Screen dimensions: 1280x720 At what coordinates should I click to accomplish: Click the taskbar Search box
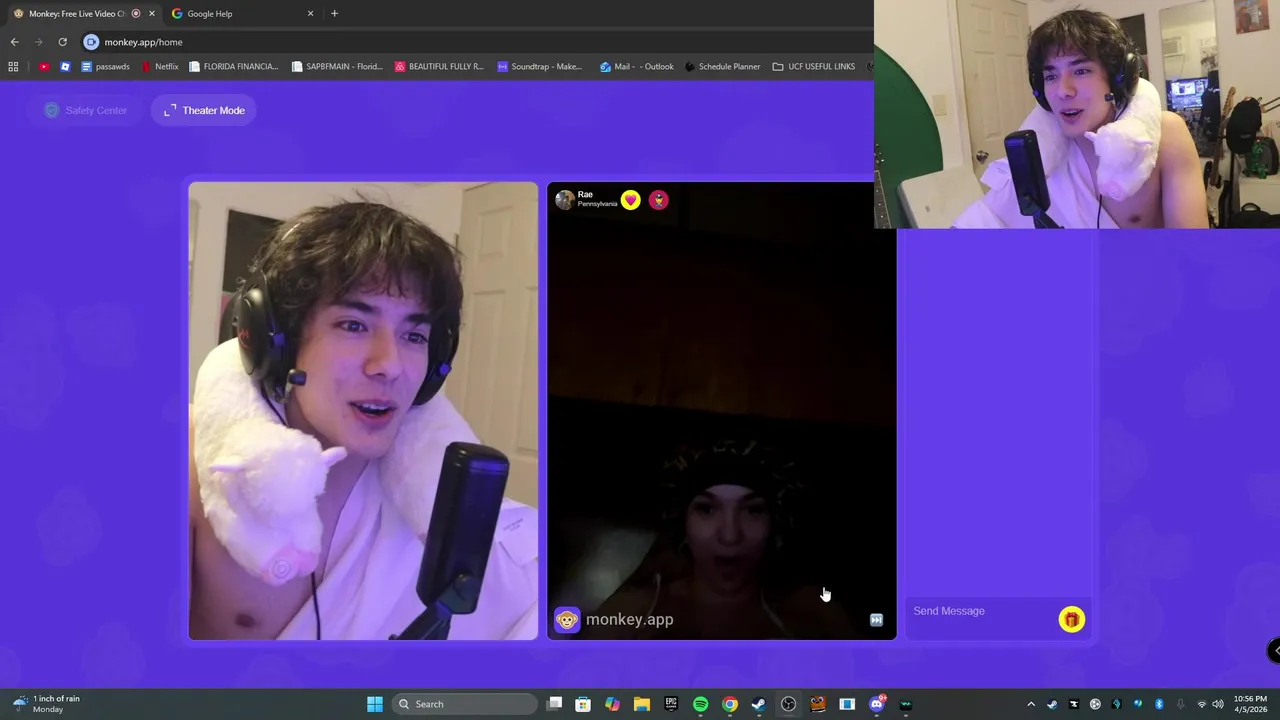[465, 704]
